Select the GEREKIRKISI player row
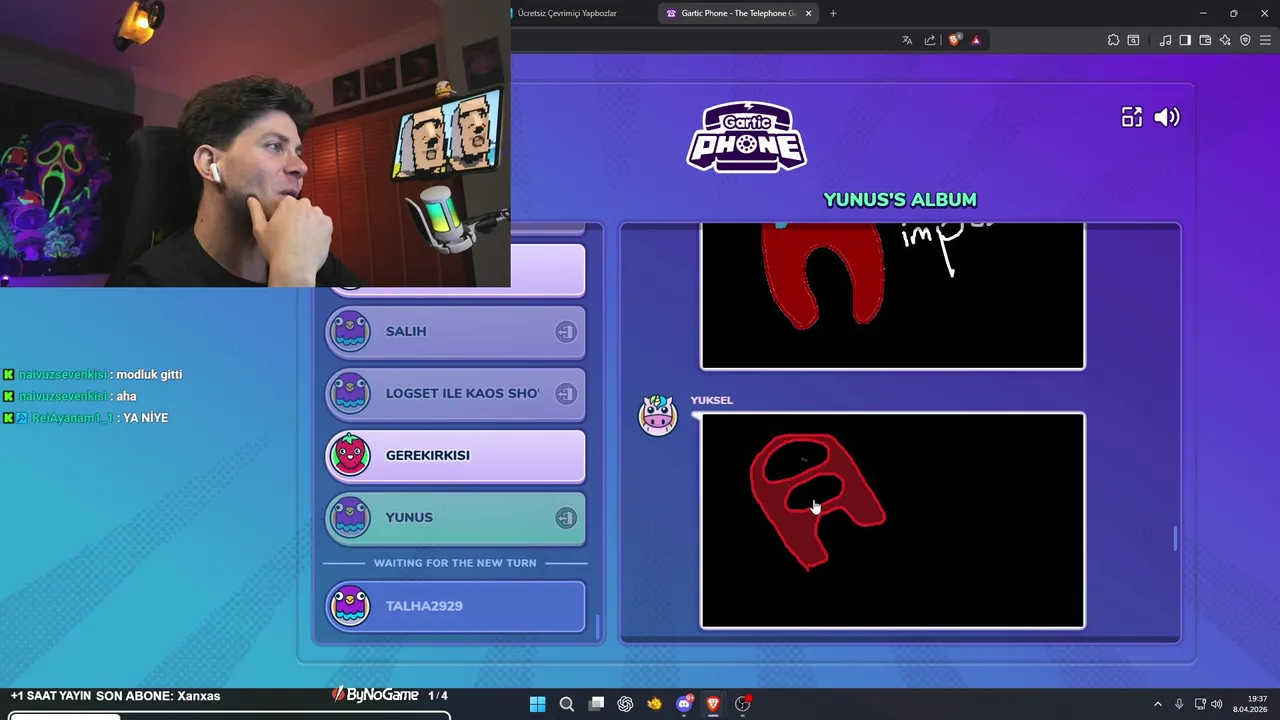 [x=455, y=455]
